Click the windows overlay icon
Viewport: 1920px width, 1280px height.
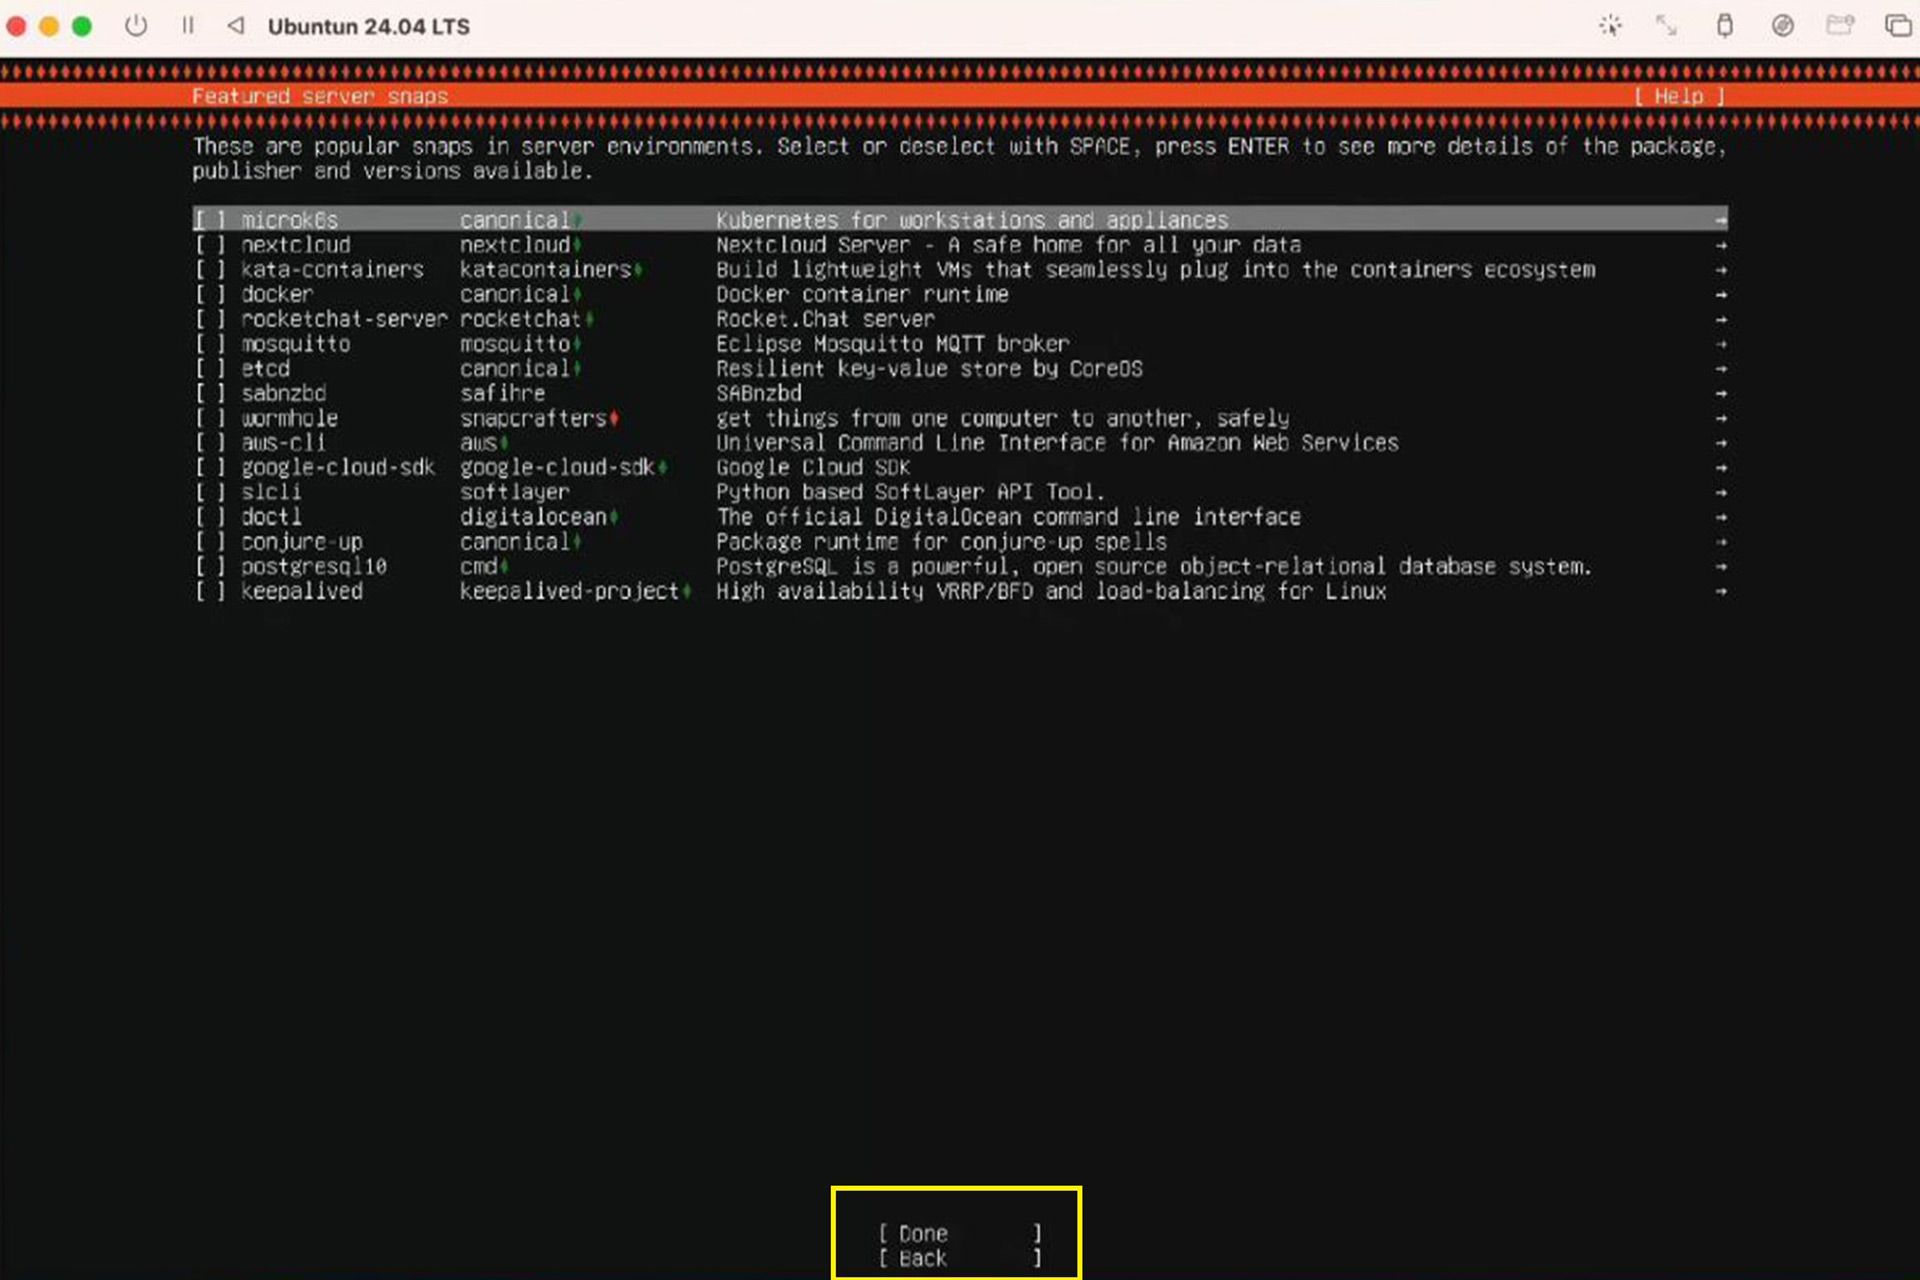pos(1898,26)
